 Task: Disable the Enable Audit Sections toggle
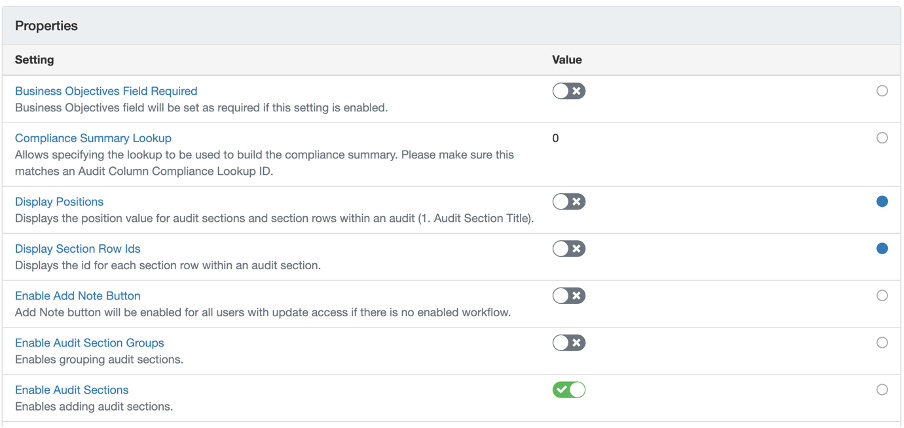click(x=569, y=390)
